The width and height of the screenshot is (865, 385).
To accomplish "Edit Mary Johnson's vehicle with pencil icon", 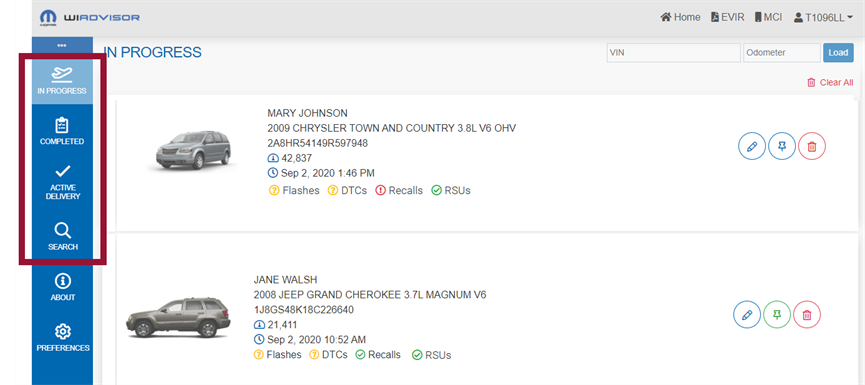I will pos(752,146).
